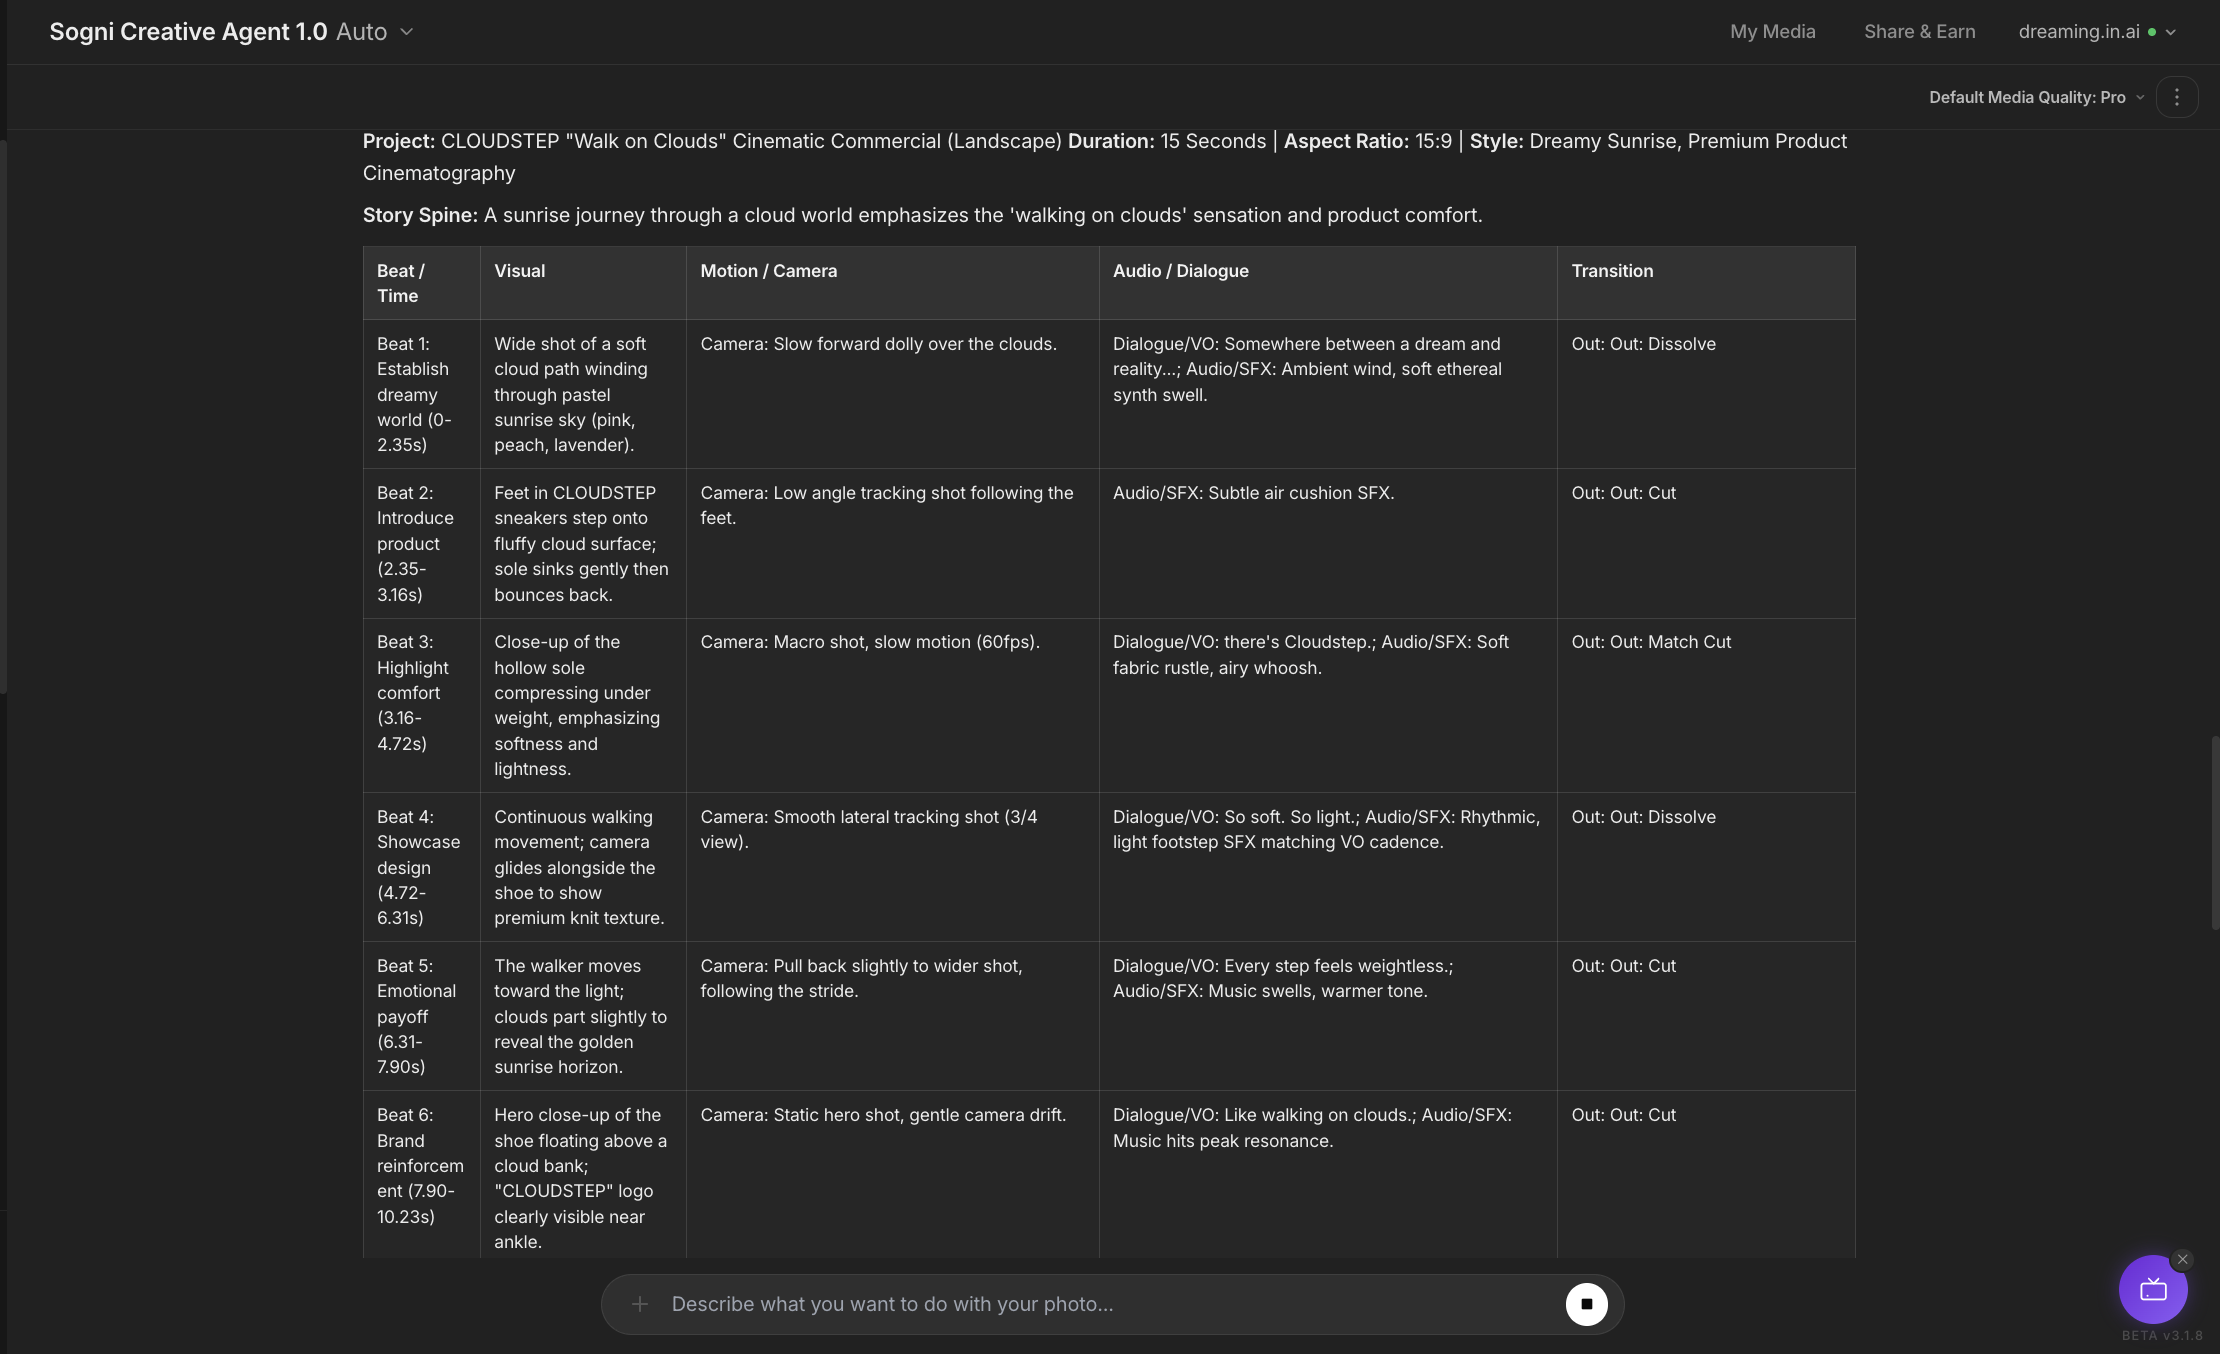Dismiss the purple widget with its X
The height and width of the screenshot is (1354, 2220).
click(x=2183, y=1260)
